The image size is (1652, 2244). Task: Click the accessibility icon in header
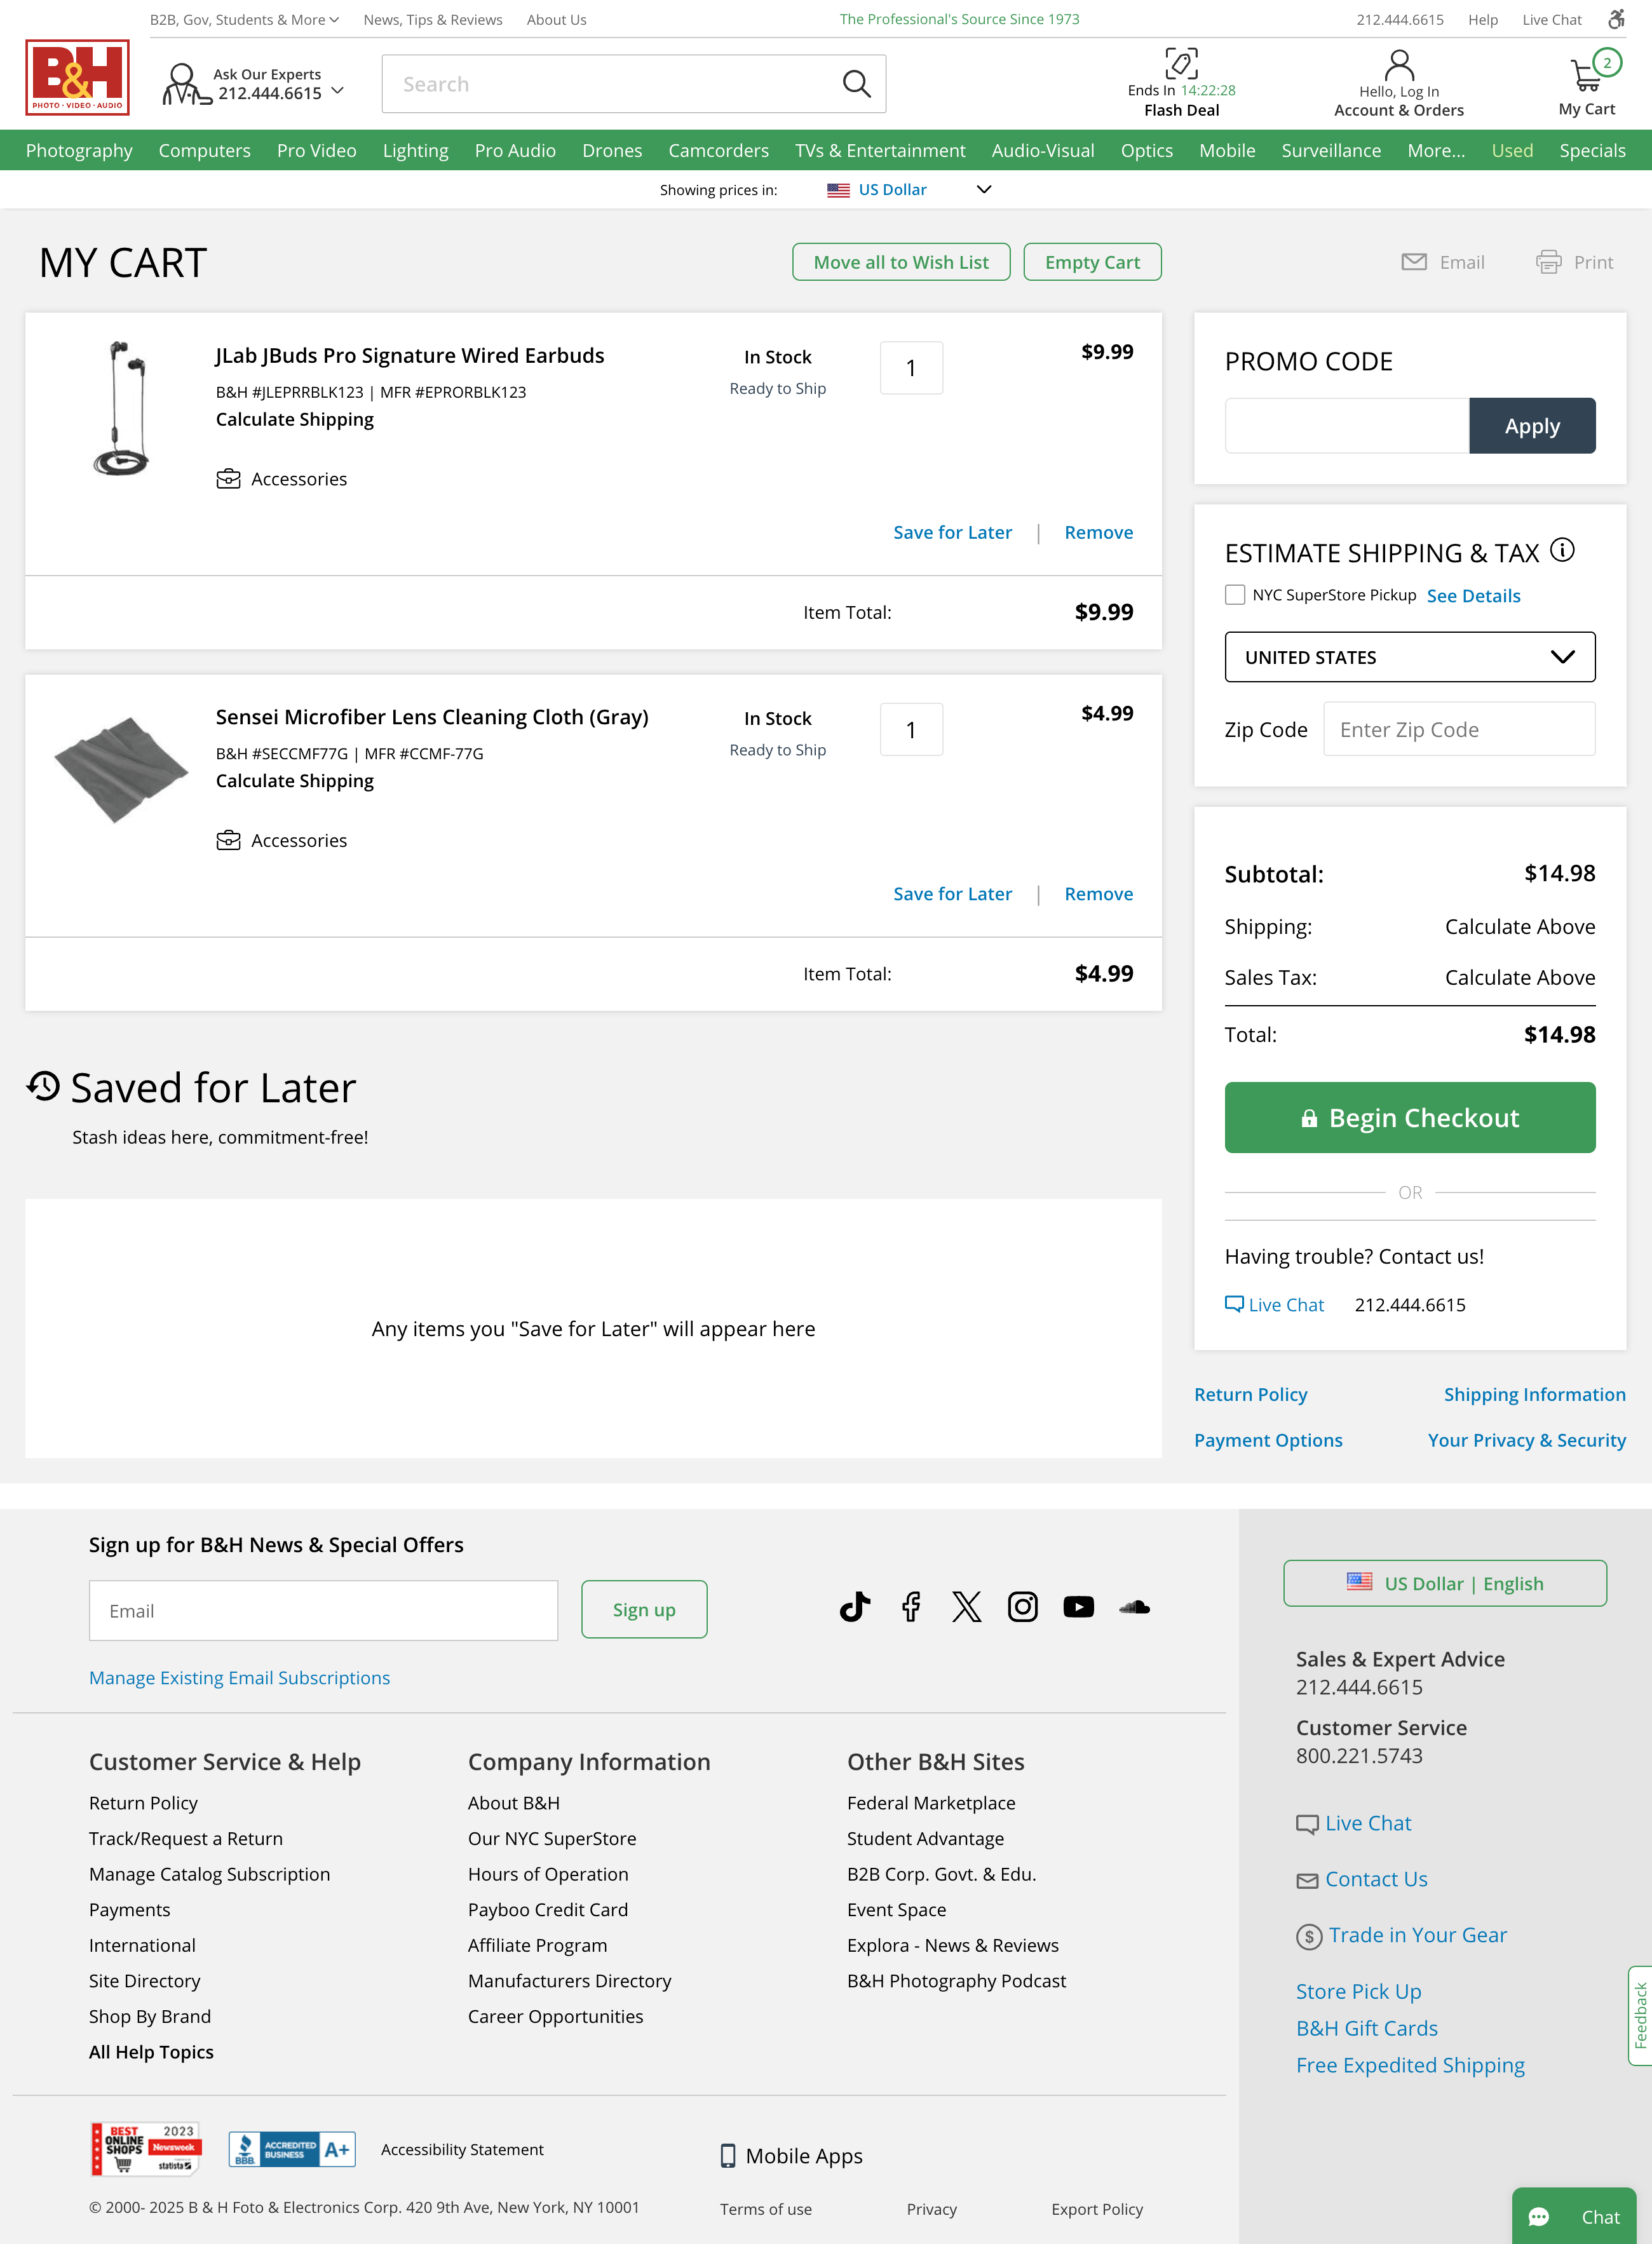pos(1616,19)
